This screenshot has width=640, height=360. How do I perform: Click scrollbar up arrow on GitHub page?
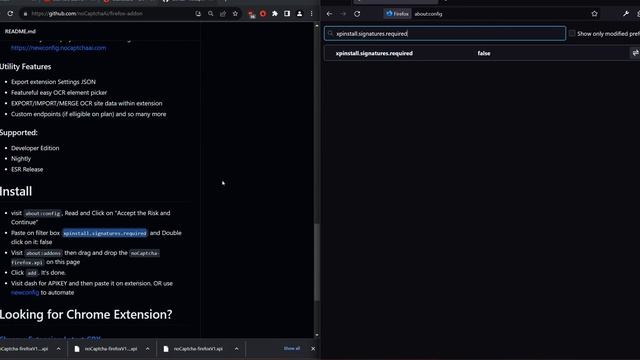pos(317,26)
